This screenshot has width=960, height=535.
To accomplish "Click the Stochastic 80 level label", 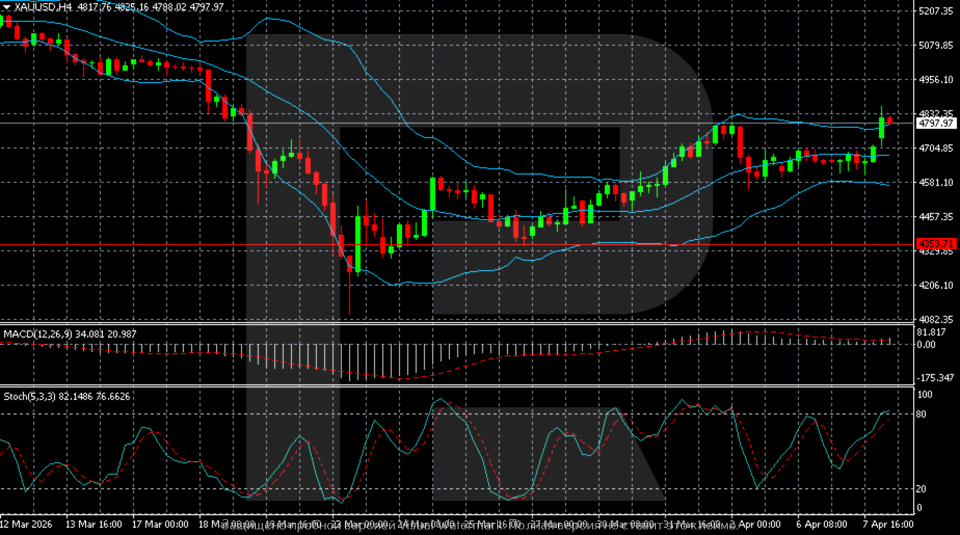I will tap(922, 413).
